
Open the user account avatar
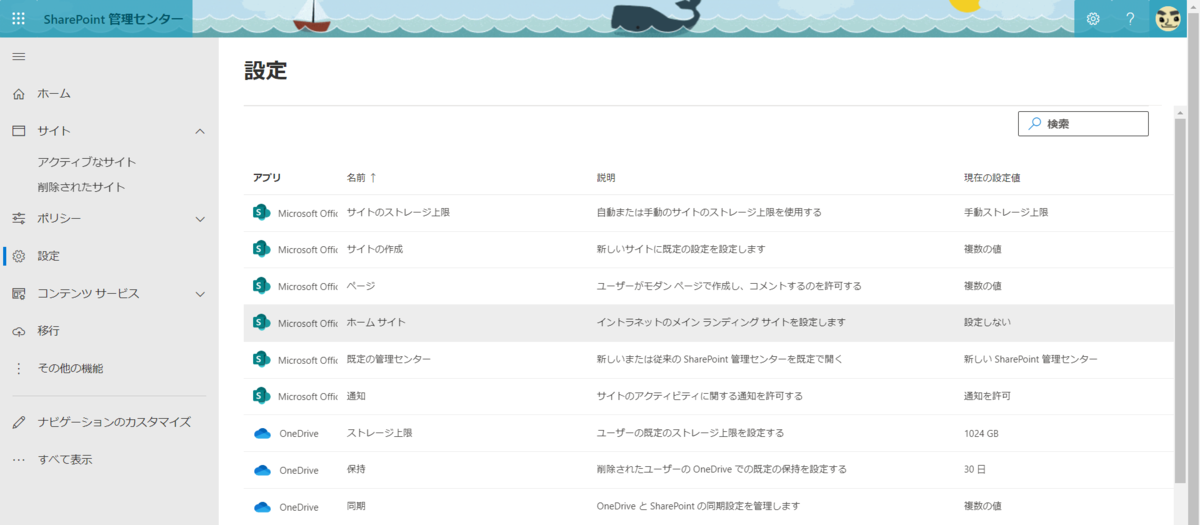click(x=1167, y=18)
